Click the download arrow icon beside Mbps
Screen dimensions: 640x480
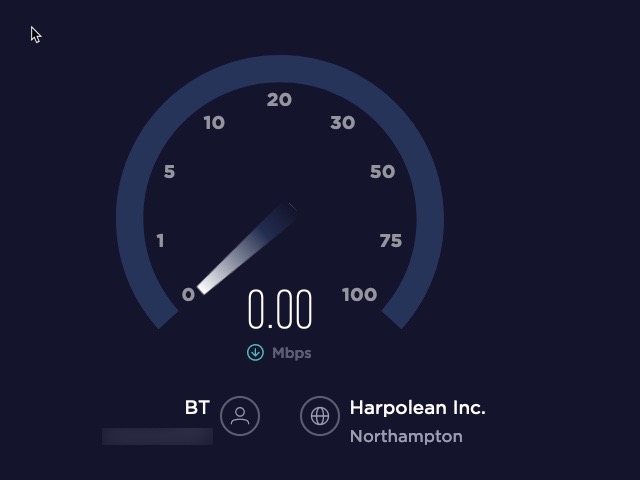pyautogui.click(x=256, y=352)
